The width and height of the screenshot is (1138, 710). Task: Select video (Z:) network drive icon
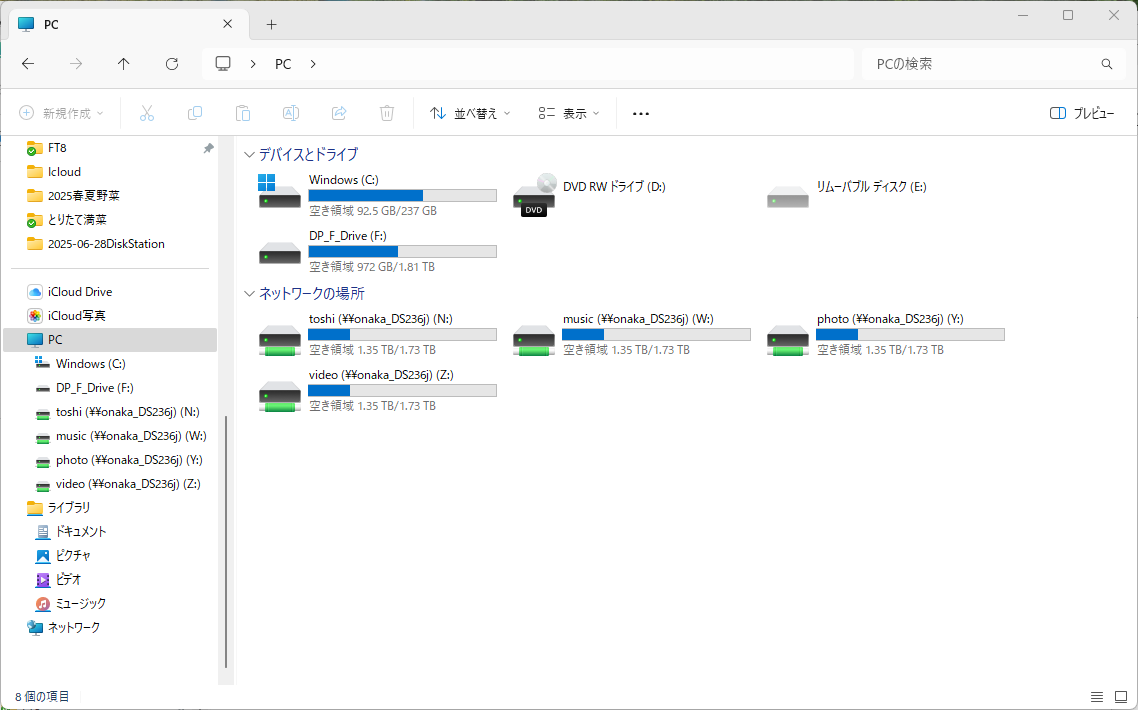point(279,396)
